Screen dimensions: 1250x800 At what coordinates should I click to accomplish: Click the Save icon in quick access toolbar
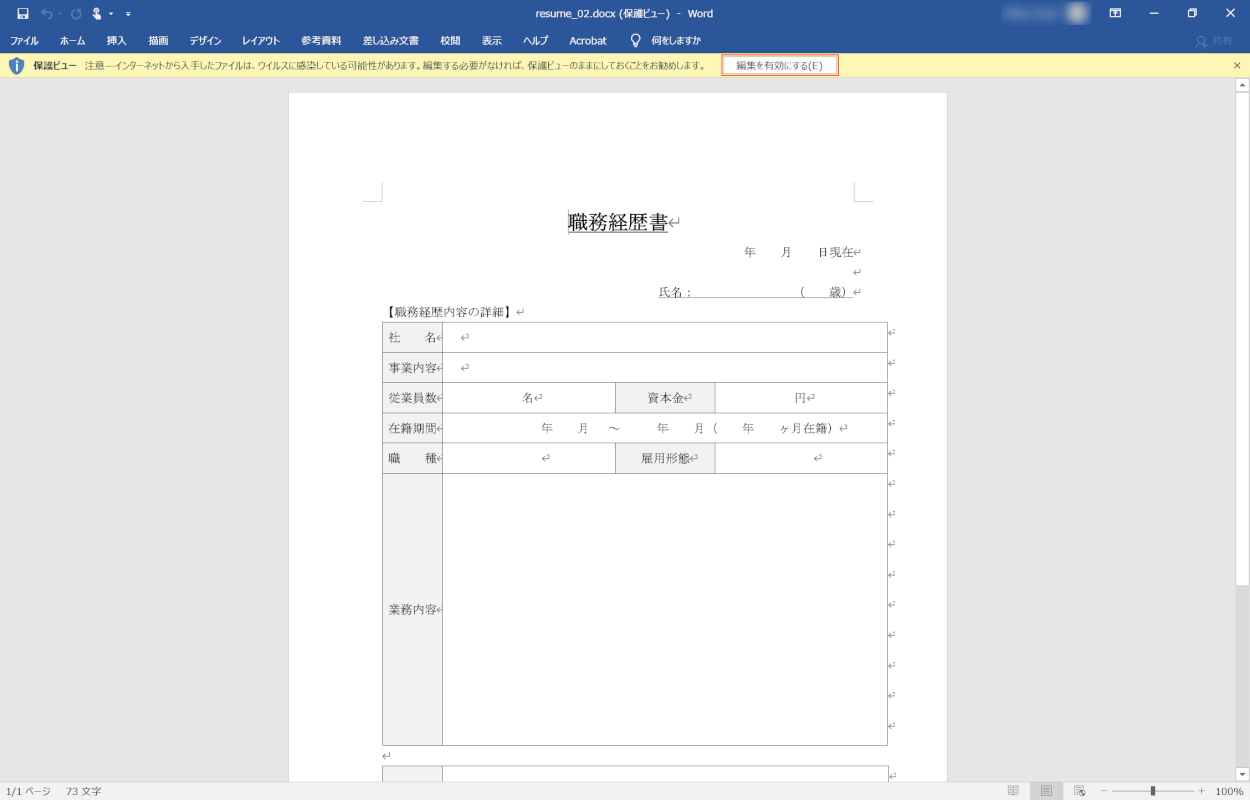23,14
